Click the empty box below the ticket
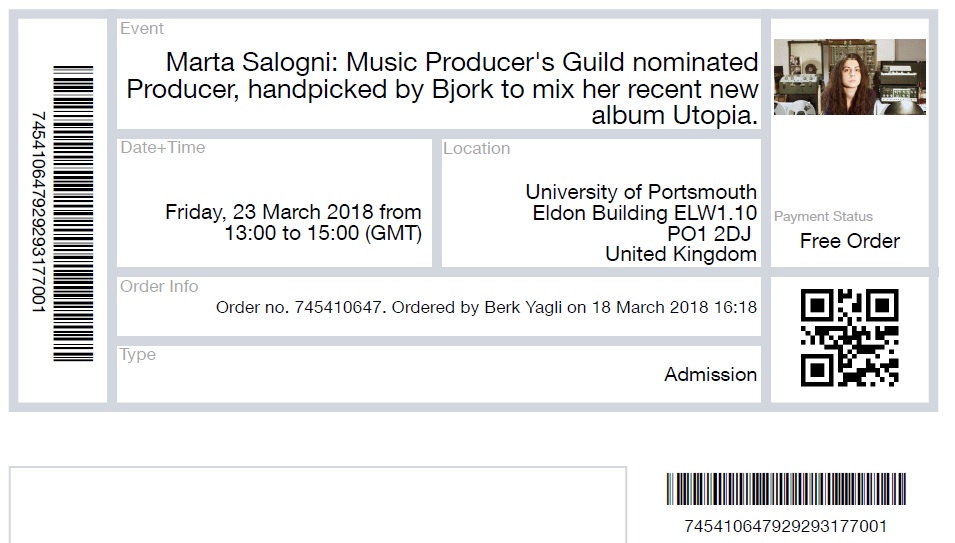This screenshot has width=955, height=543. pyautogui.click(x=318, y=505)
